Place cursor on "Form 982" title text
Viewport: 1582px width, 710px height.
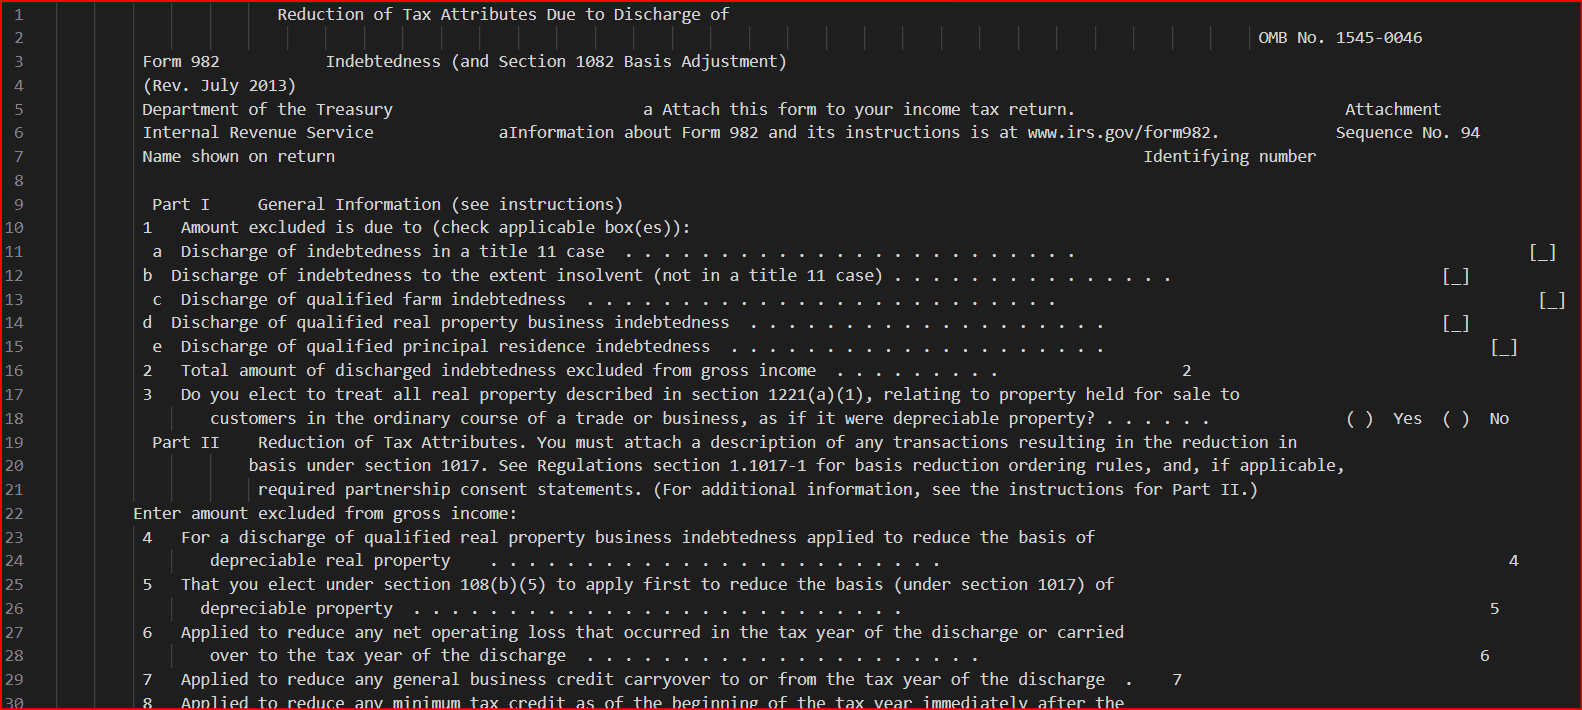(181, 62)
